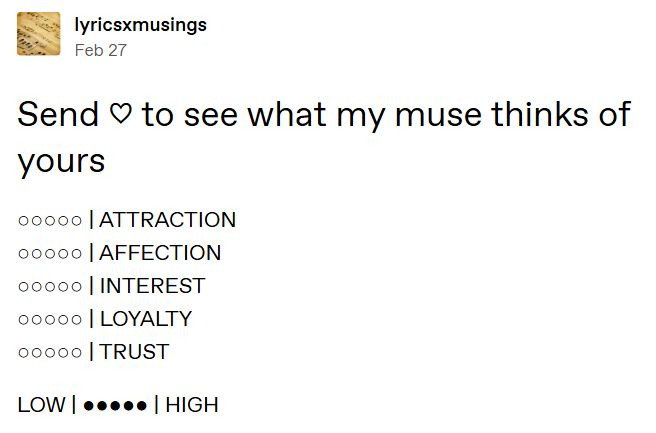This screenshot has width=656, height=433.
Task: Click first filled dot in LOW-HIGH legend
Action: 89,406
